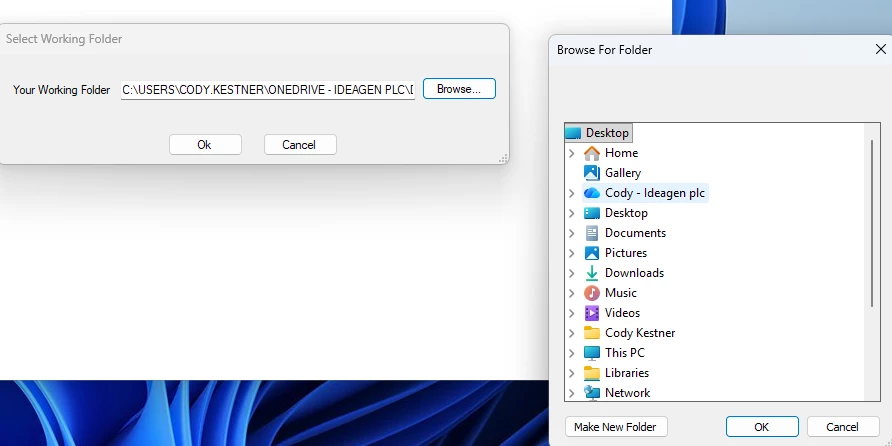
Task: Select the root Desktop label at top
Action: pyautogui.click(x=607, y=133)
